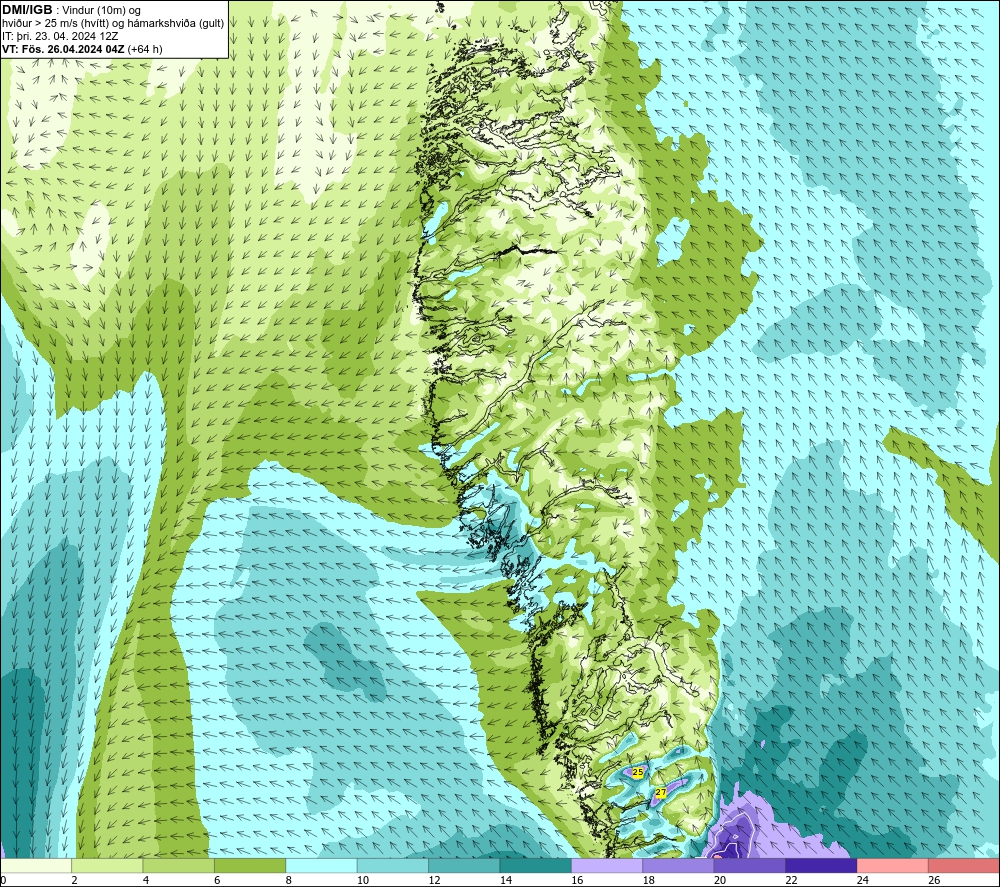This screenshot has height=887, width=1000.
Task: Click the '(+64 h)' forecast offset text
Action: coord(145,49)
